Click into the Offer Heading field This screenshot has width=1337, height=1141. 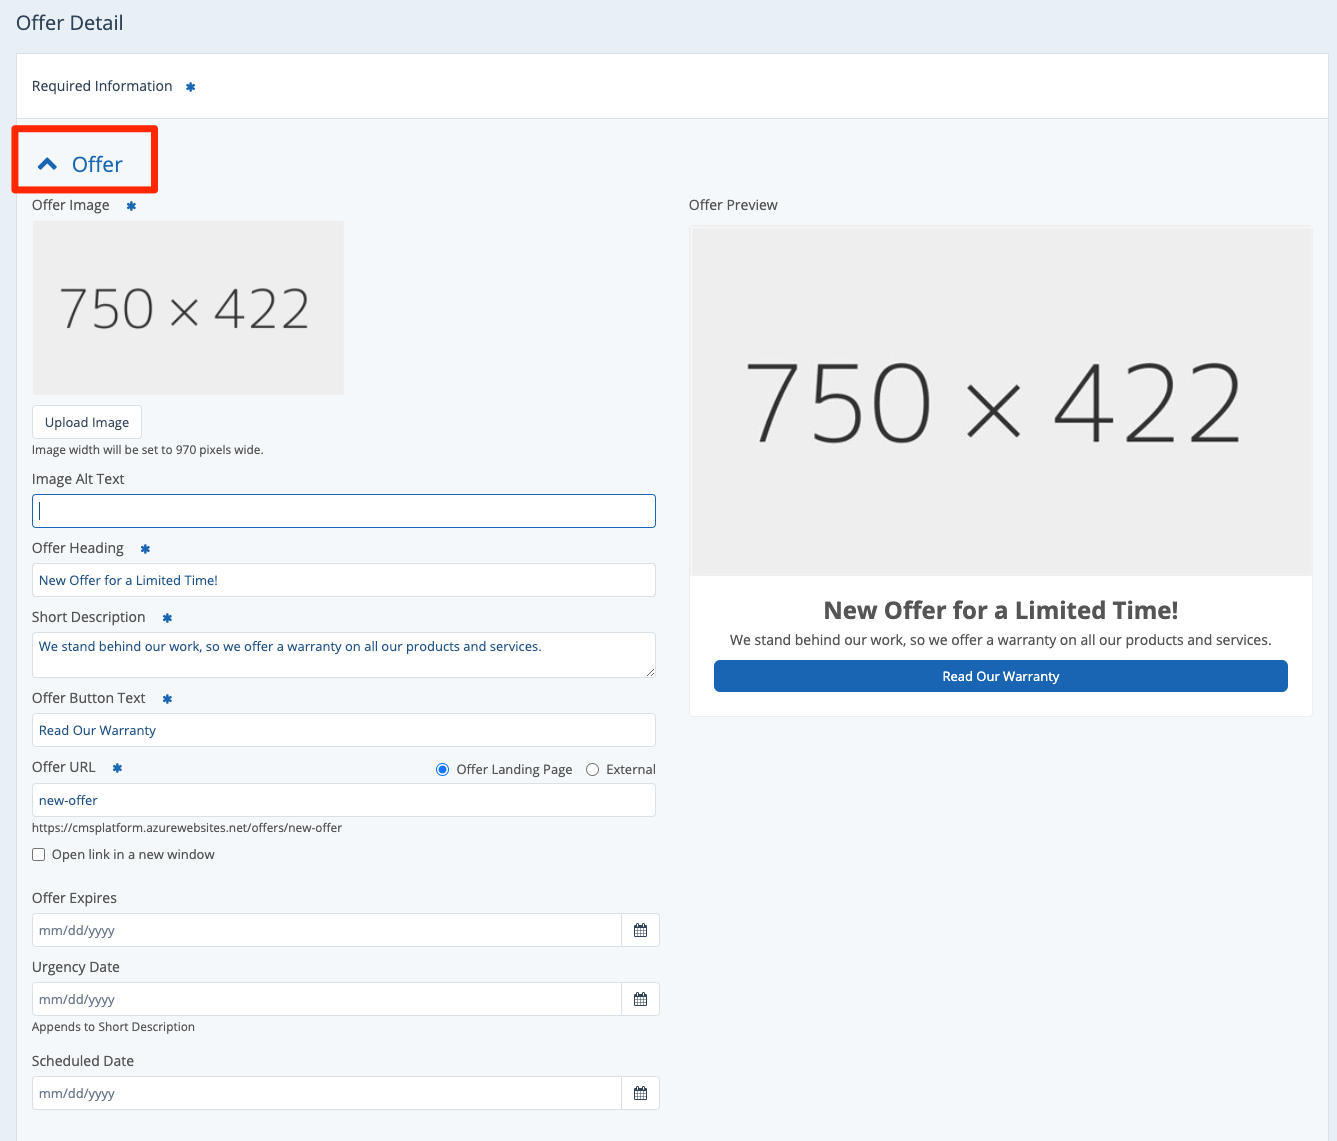343,580
